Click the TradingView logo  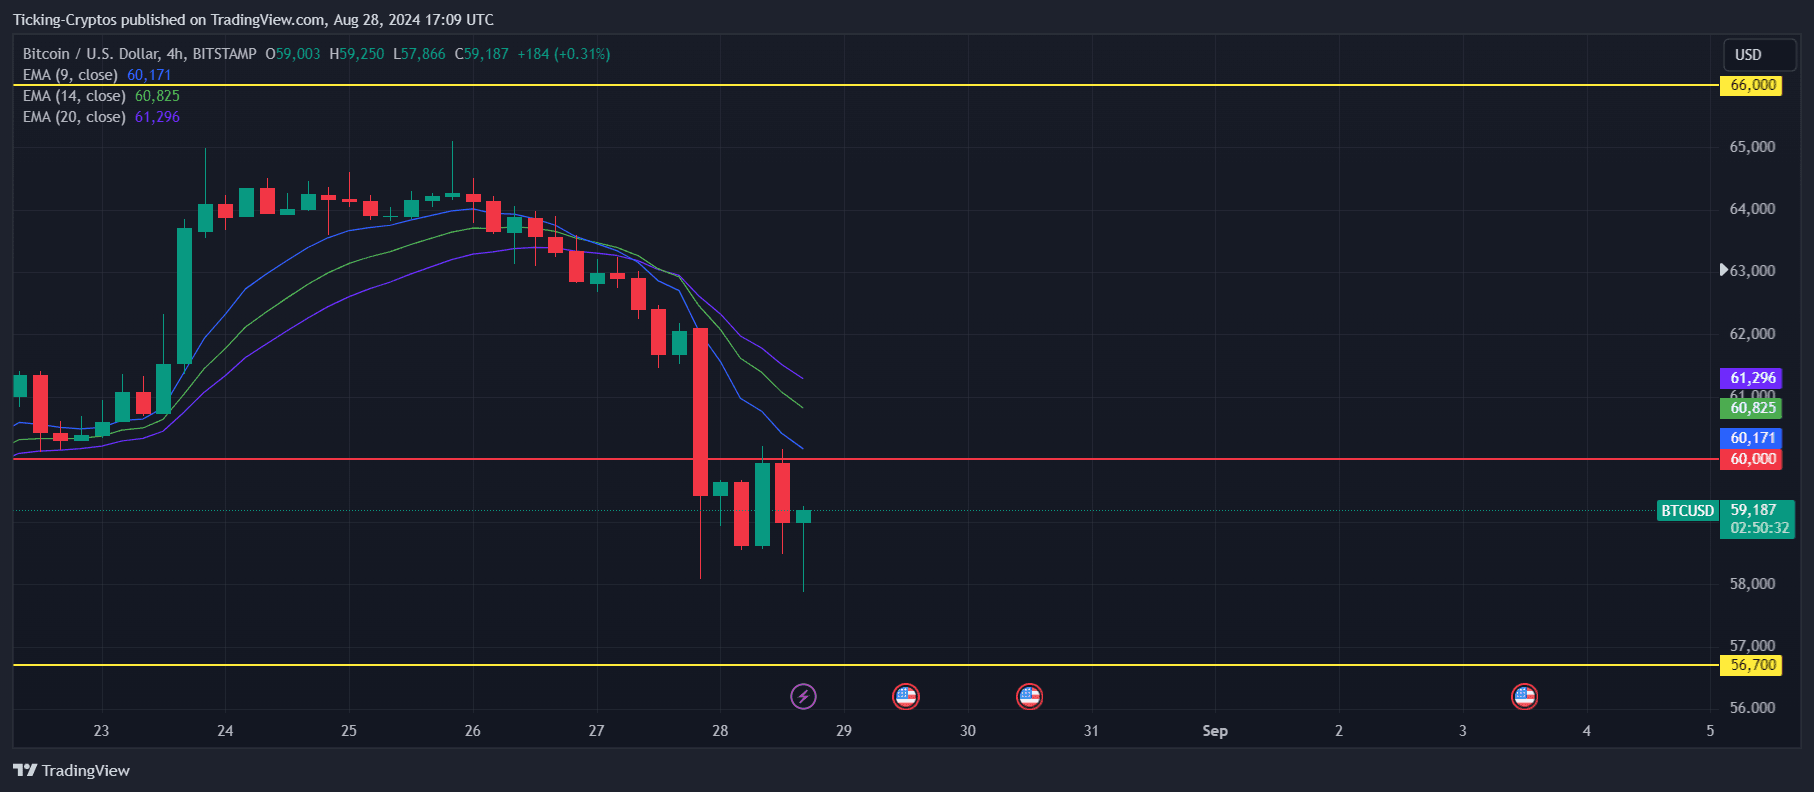coord(71,770)
